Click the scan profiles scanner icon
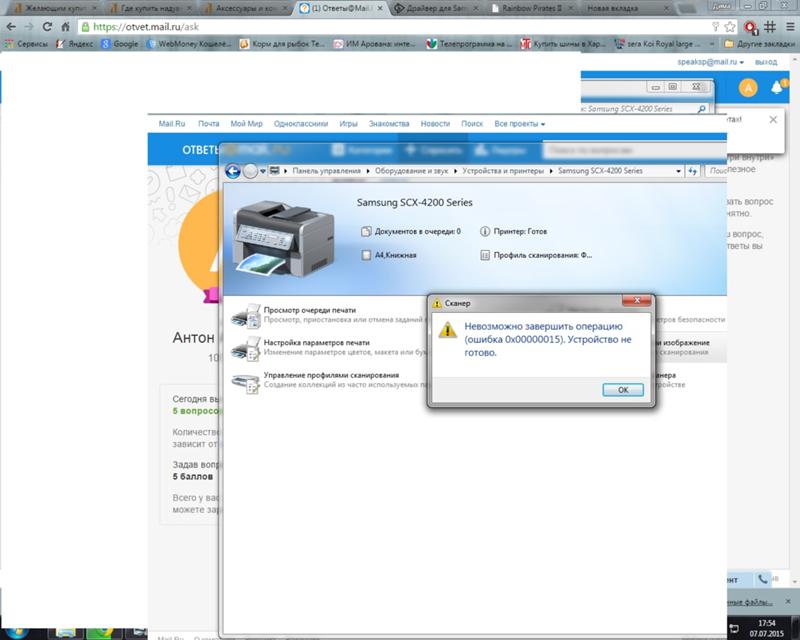The height and width of the screenshot is (640, 800). click(246, 382)
